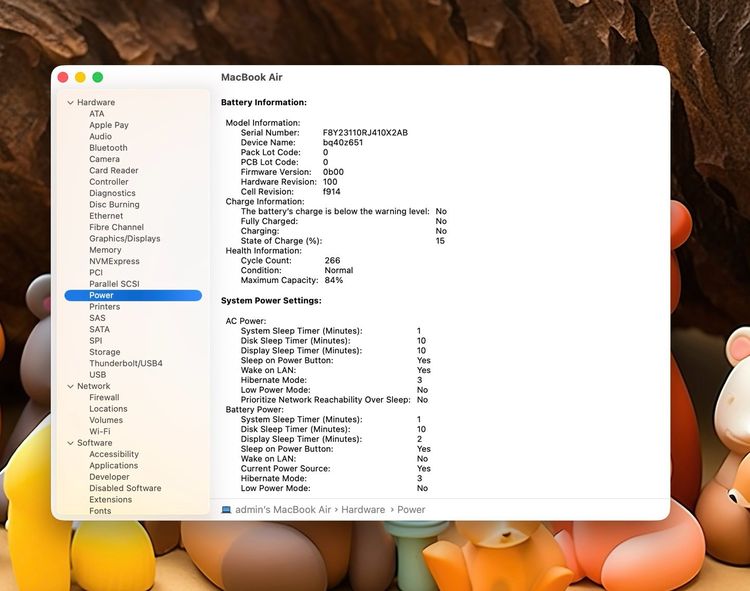Click Power in the path bar
The height and width of the screenshot is (591, 750).
coord(411,510)
